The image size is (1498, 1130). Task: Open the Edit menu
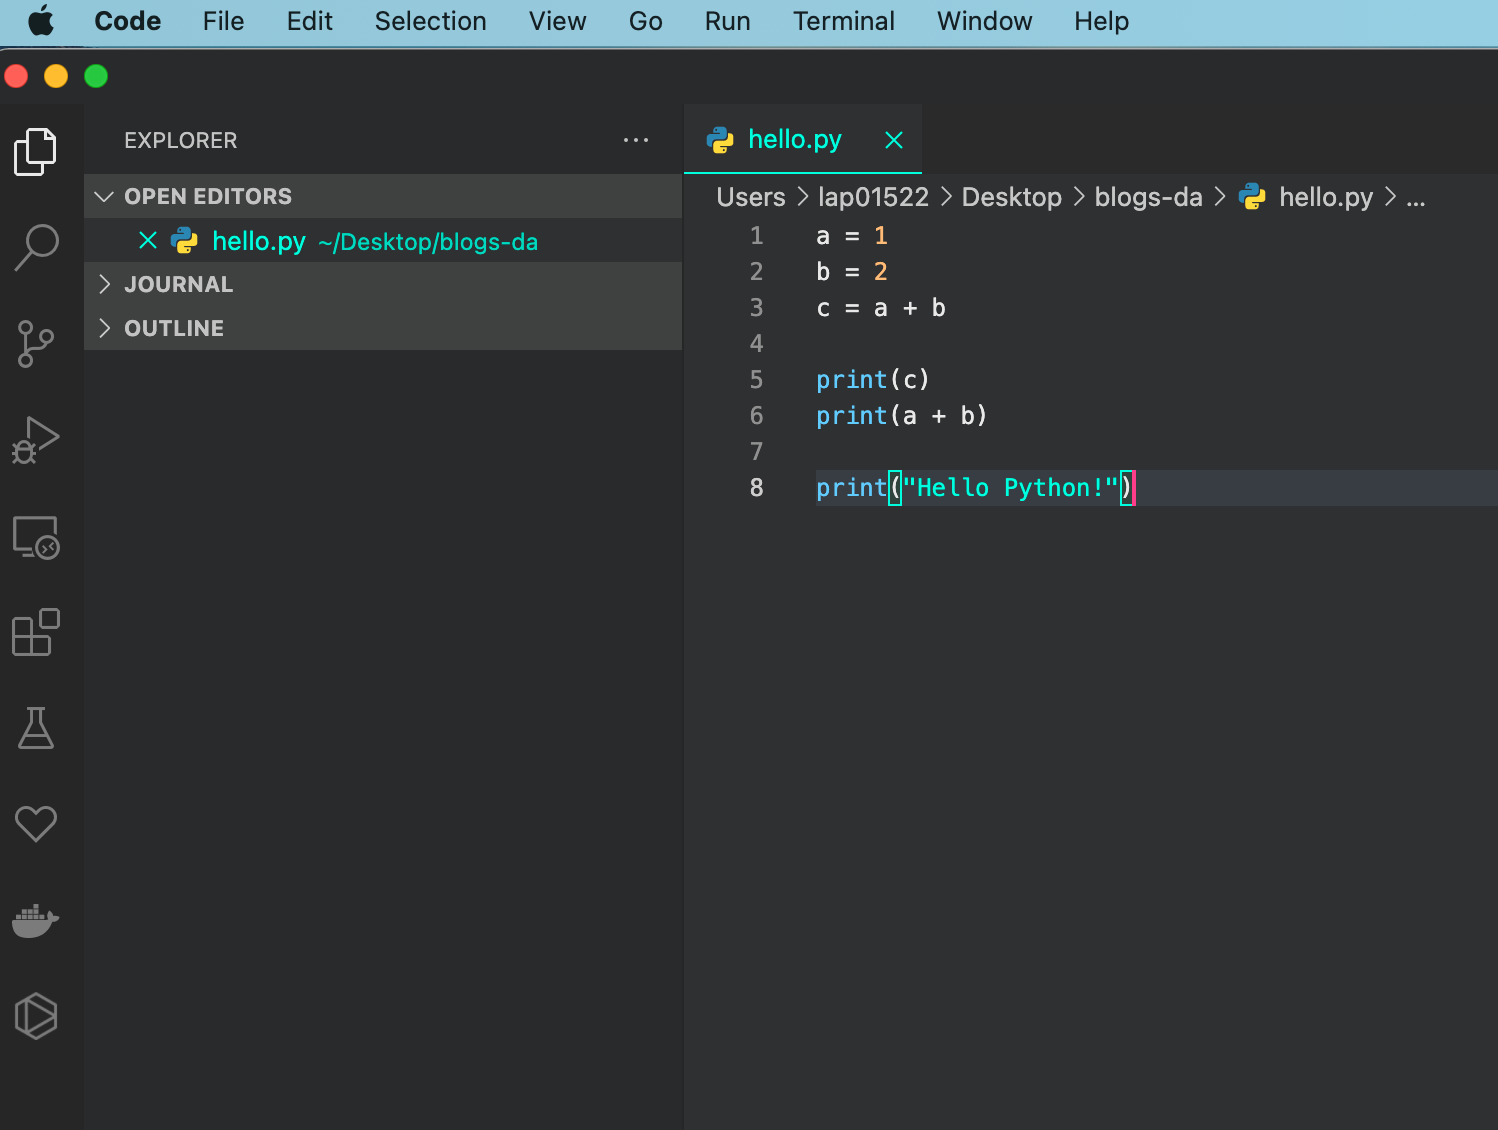309,21
